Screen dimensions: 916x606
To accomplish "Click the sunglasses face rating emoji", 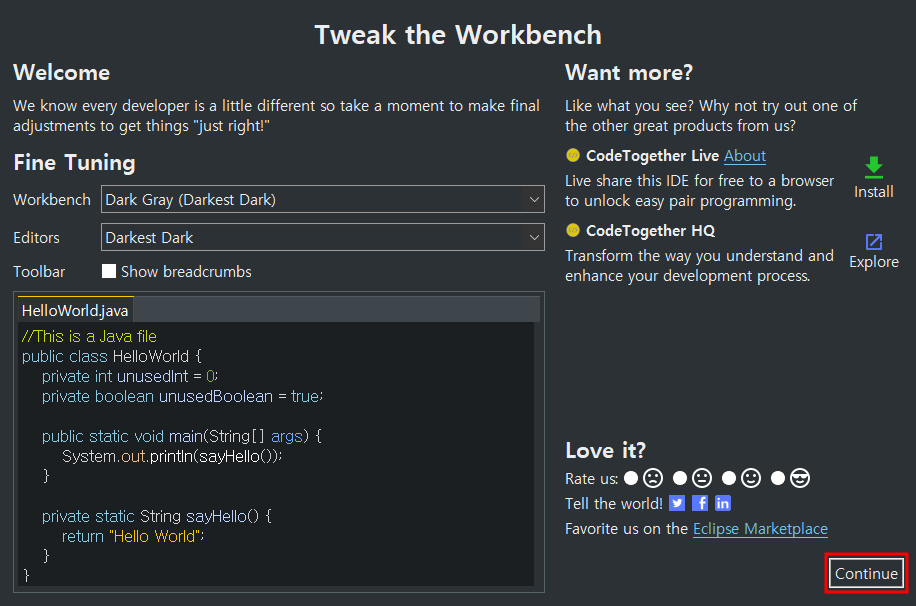I will [x=800, y=478].
